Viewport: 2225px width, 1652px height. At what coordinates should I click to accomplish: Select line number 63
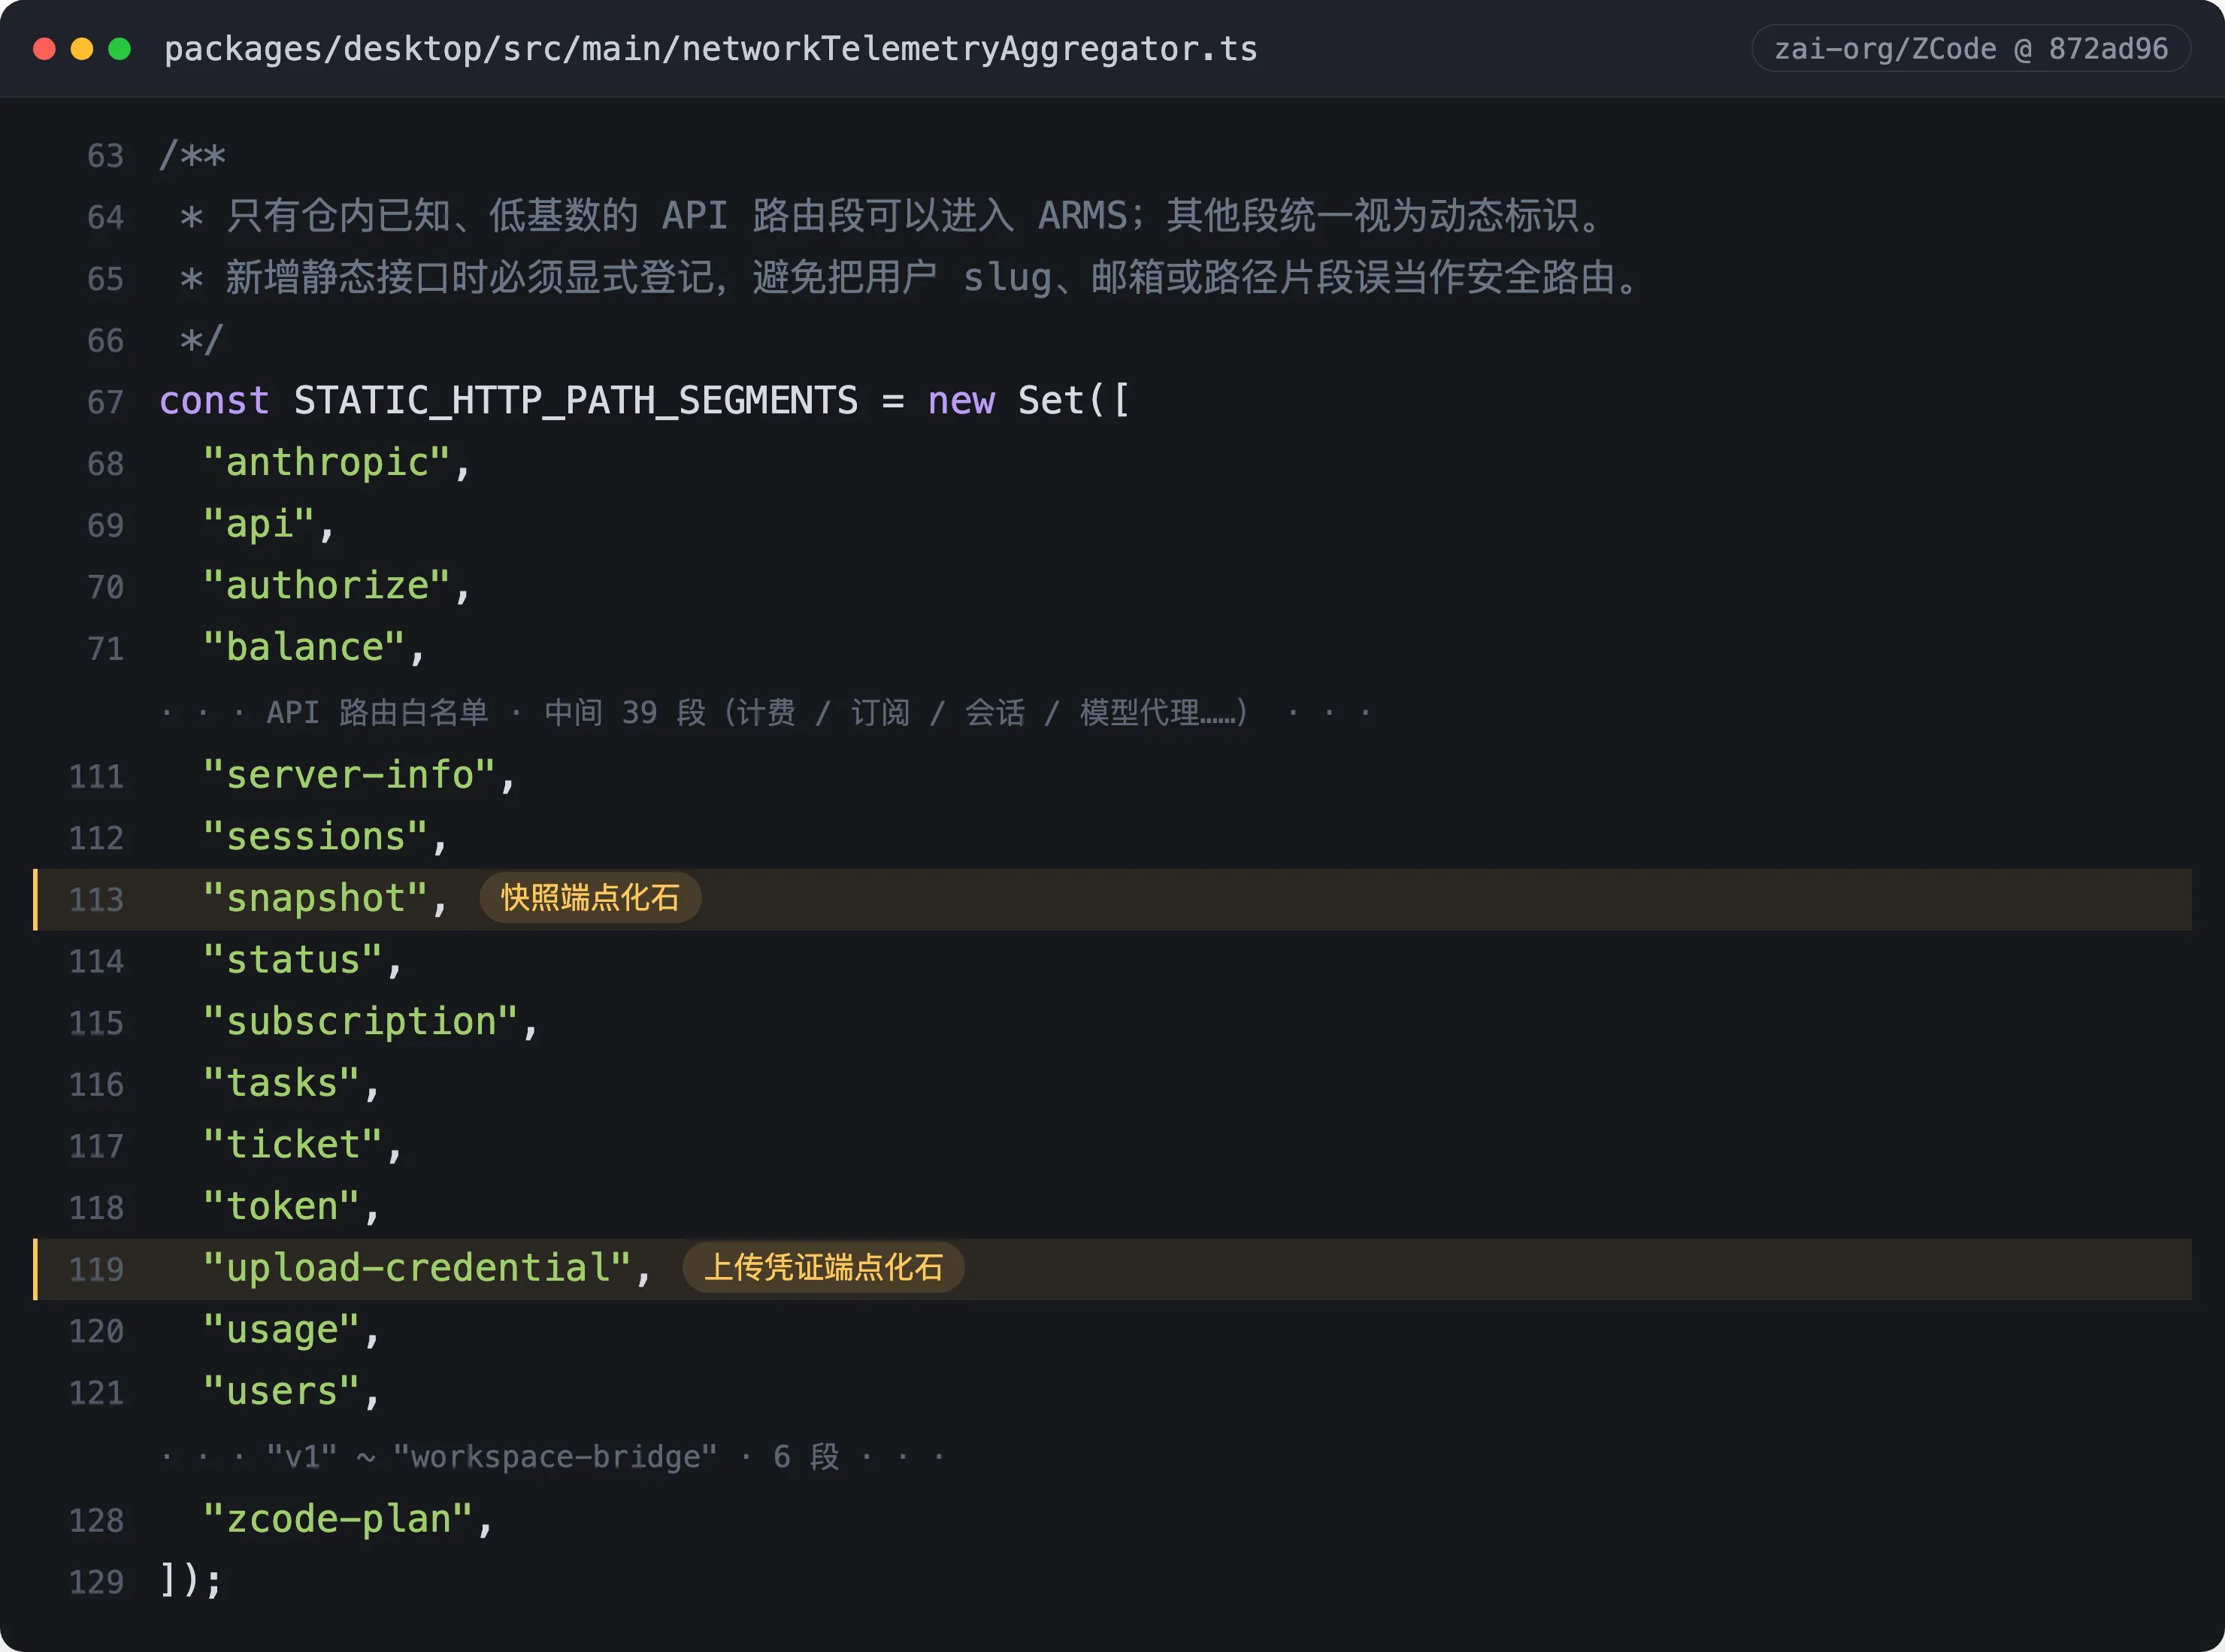[105, 156]
